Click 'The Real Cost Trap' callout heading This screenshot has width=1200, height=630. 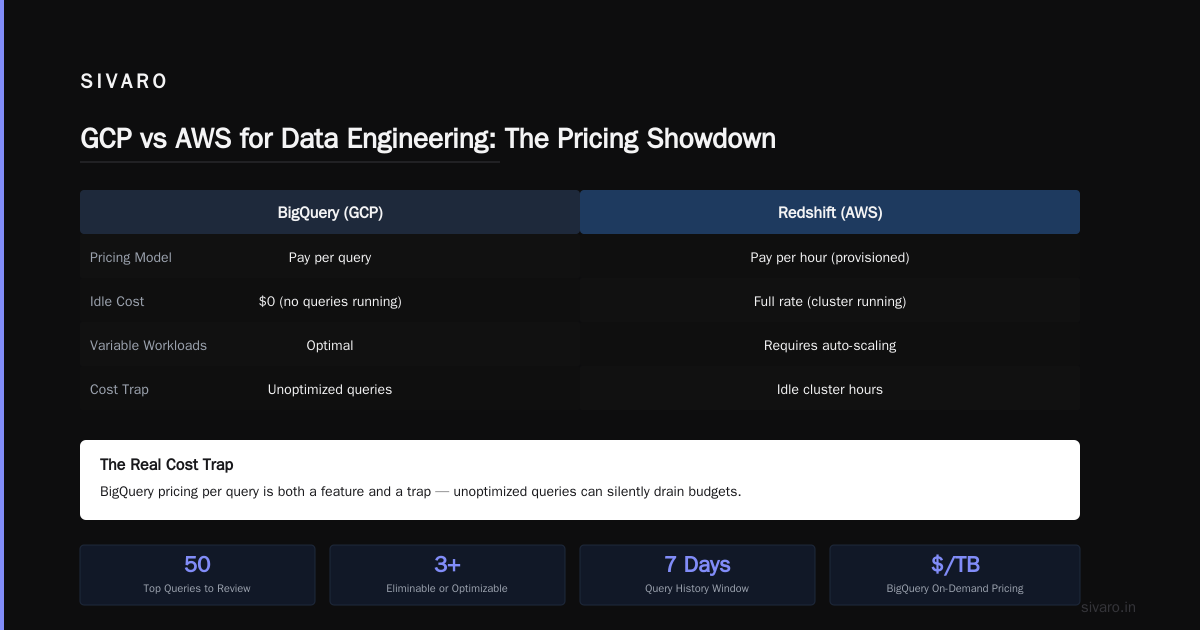[x=167, y=465]
